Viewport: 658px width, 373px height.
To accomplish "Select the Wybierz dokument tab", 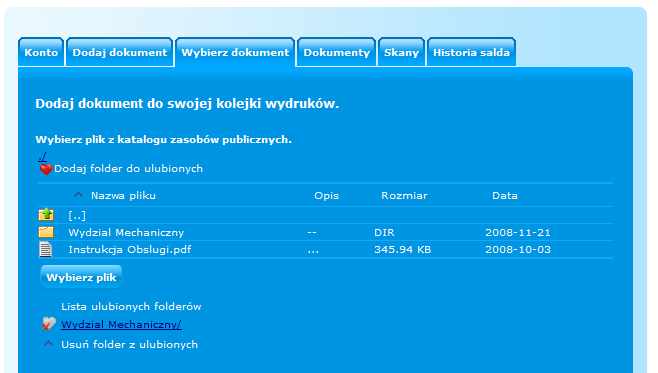I will point(235,52).
